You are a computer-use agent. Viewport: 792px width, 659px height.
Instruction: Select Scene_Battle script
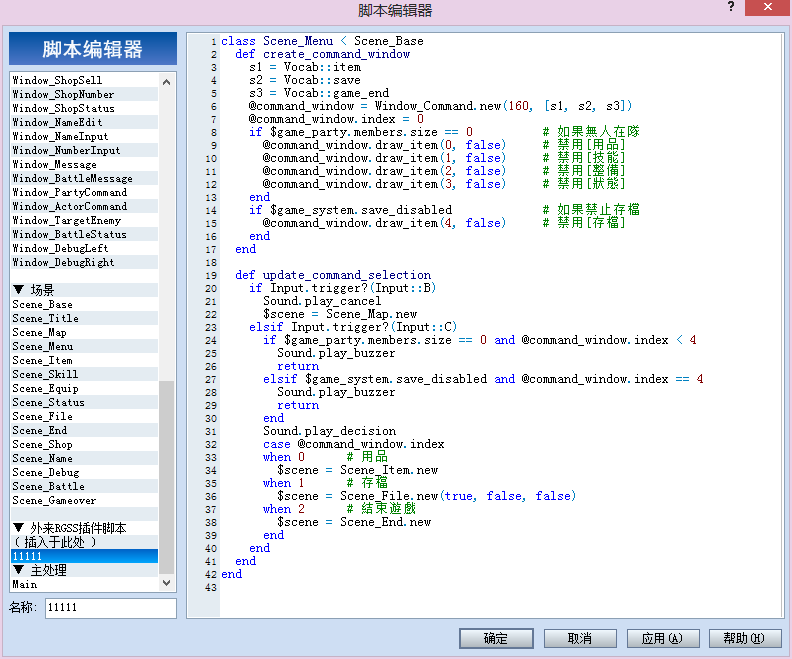[x=84, y=487]
